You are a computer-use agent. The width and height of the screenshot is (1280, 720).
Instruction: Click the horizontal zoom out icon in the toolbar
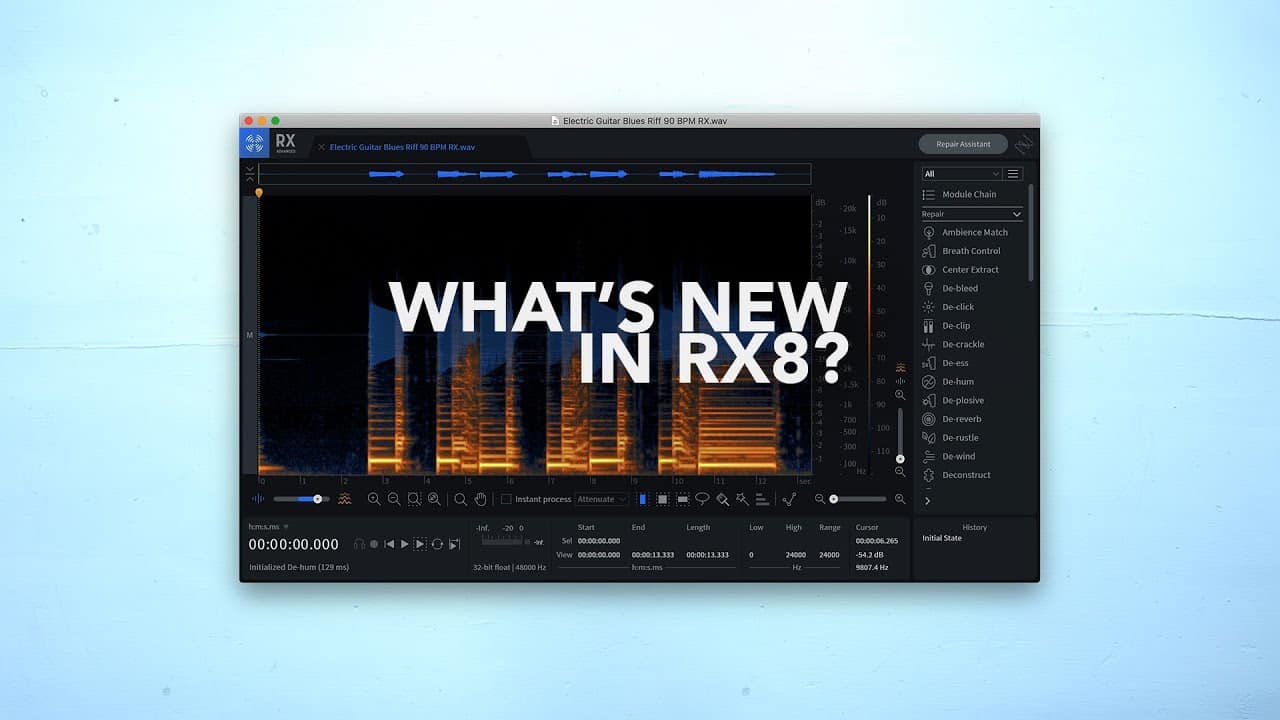(x=394, y=499)
